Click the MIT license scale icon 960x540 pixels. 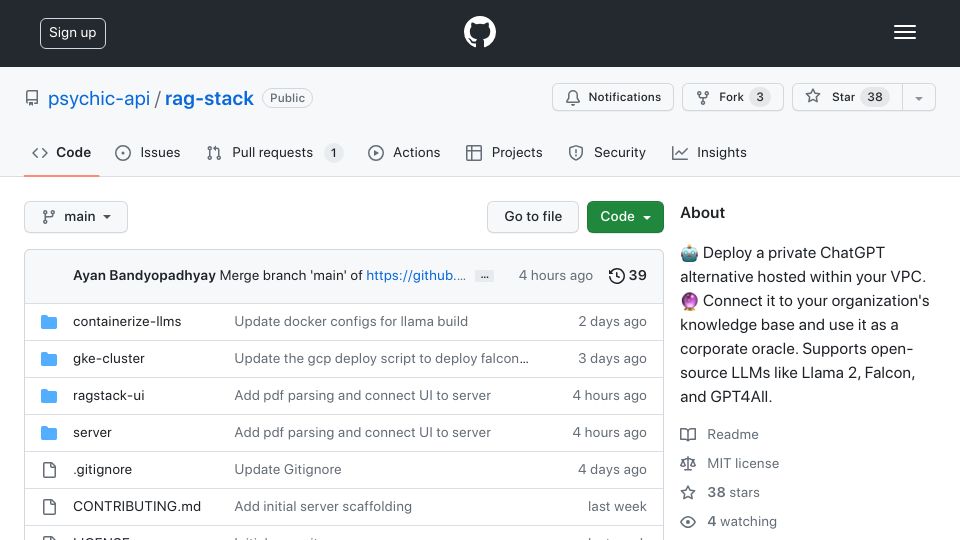pyautogui.click(x=688, y=463)
